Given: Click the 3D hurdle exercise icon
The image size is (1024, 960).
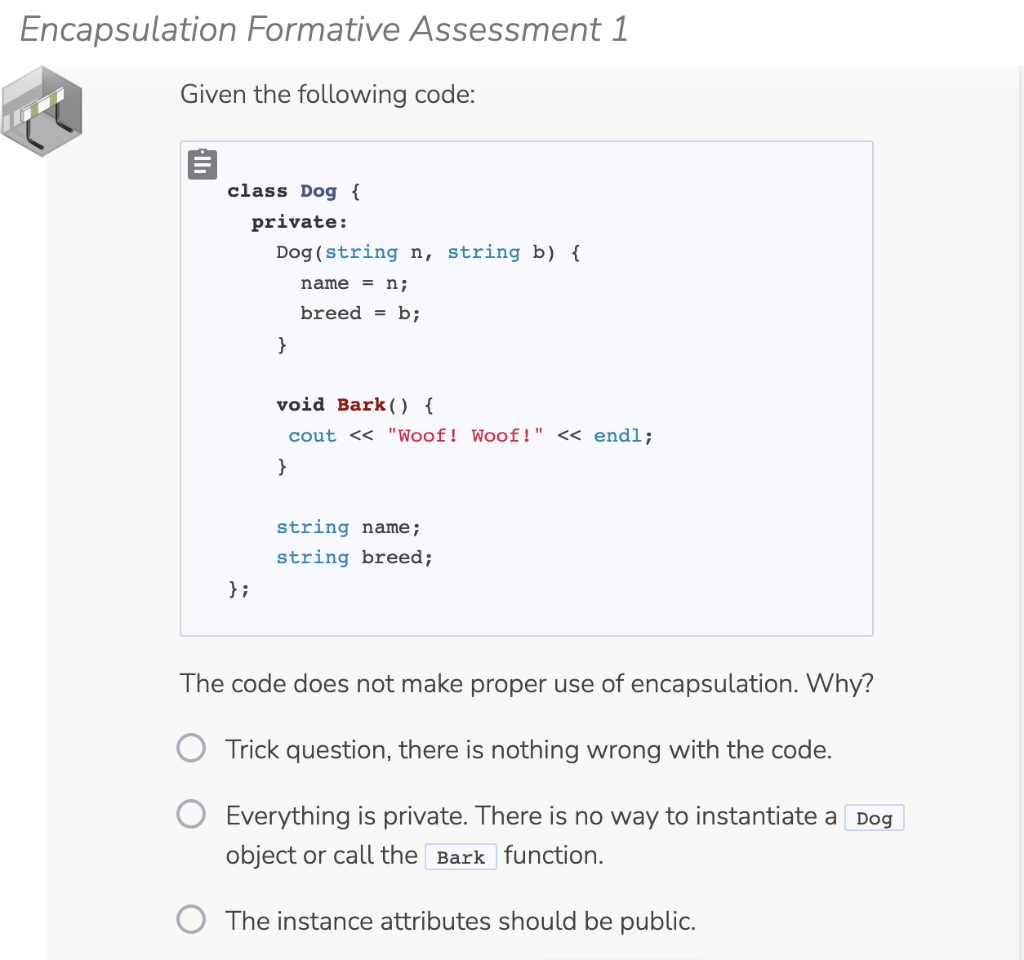Looking at the screenshot, I should point(42,110).
